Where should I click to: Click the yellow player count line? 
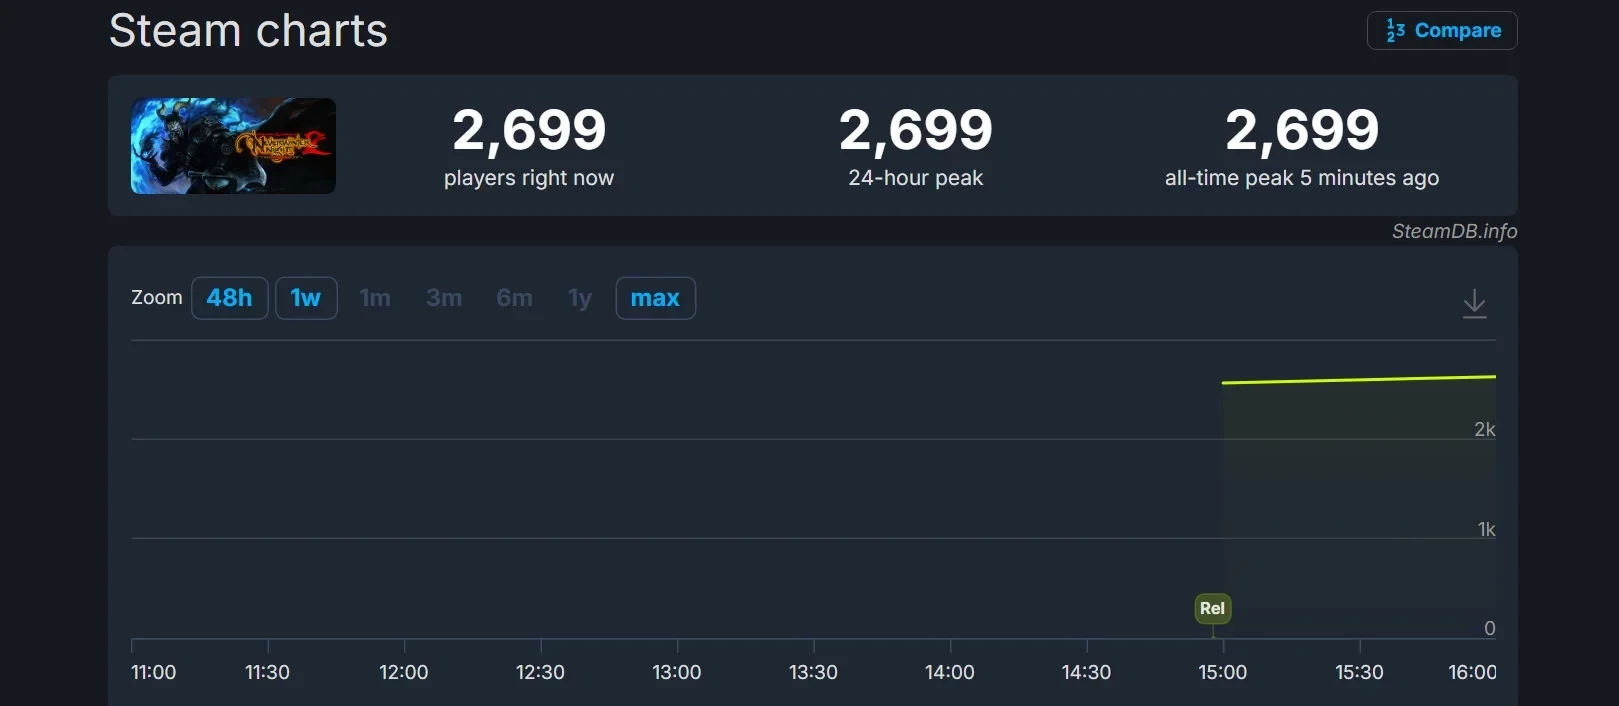coord(1360,379)
